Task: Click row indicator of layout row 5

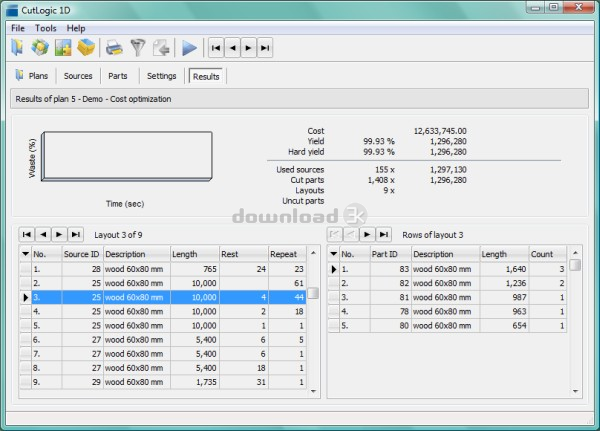Action: [25, 326]
